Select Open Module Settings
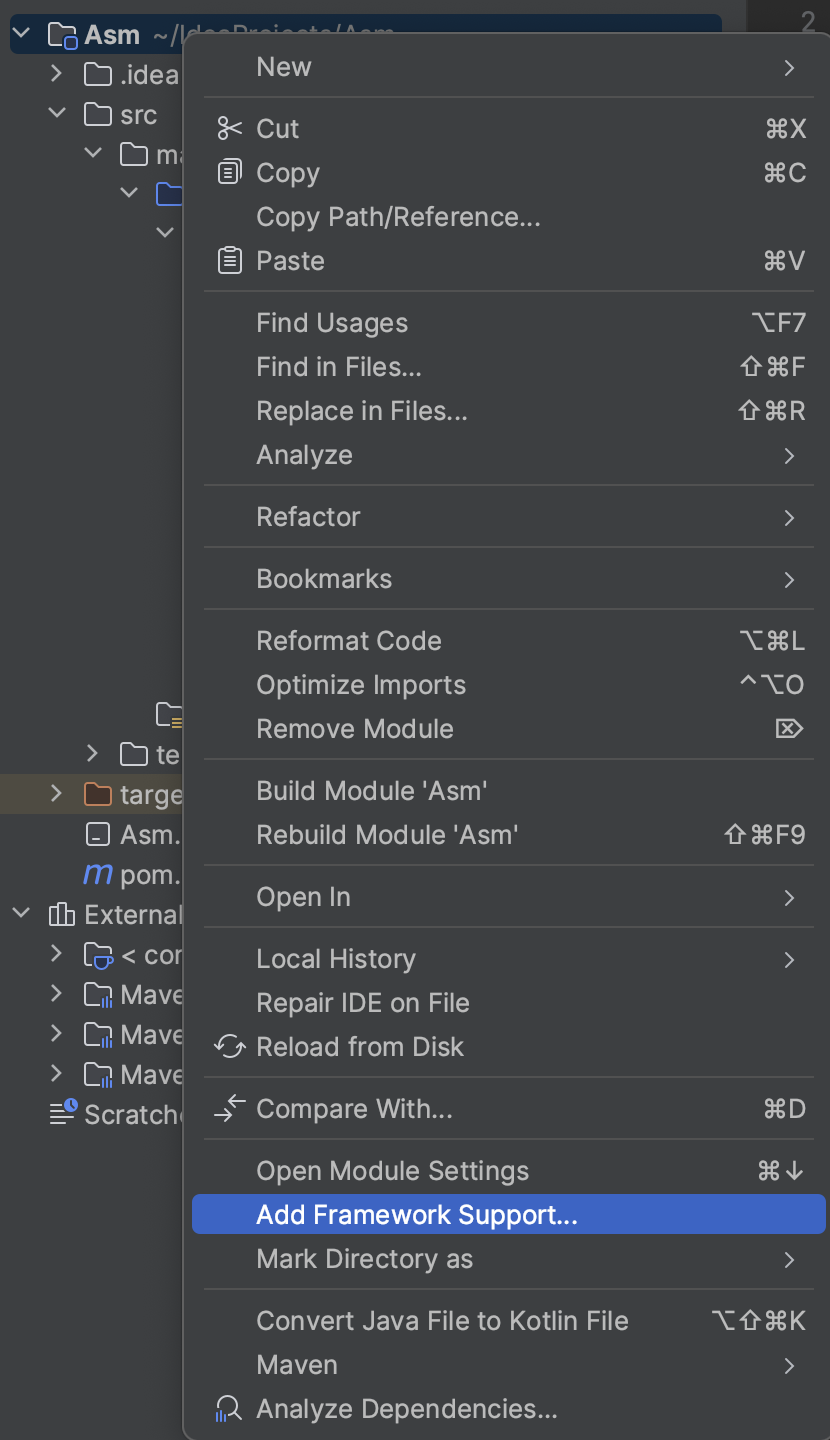The height and width of the screenshot is (1440, 830). click(x=392, y=1171)
